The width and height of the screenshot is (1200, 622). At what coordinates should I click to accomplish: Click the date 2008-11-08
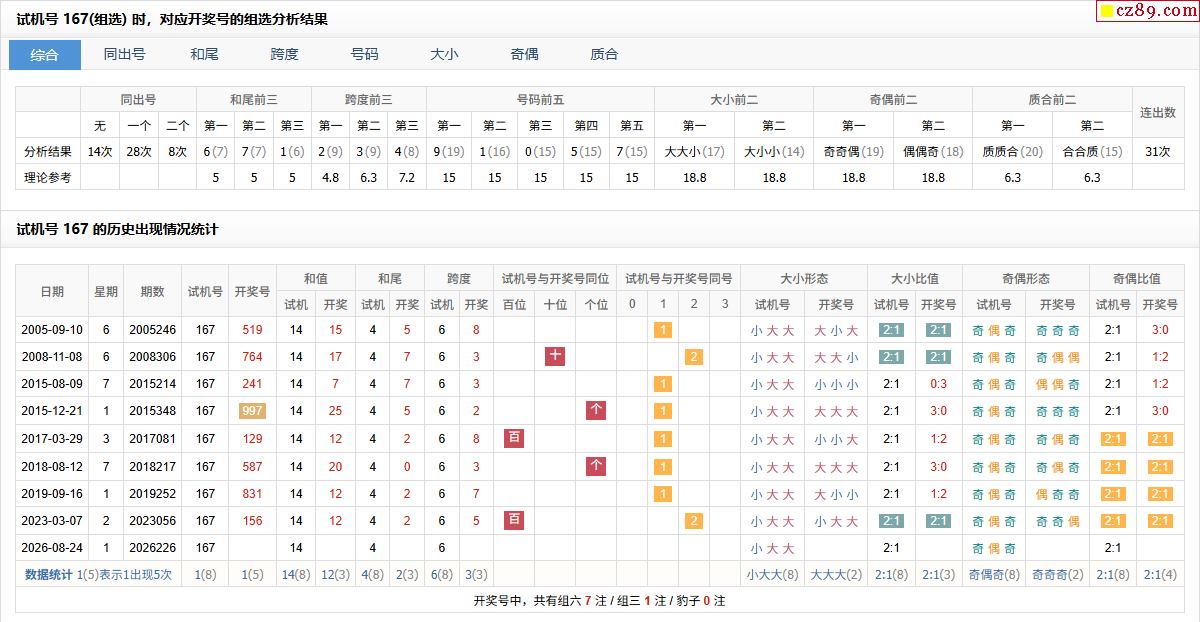point(52,357)
